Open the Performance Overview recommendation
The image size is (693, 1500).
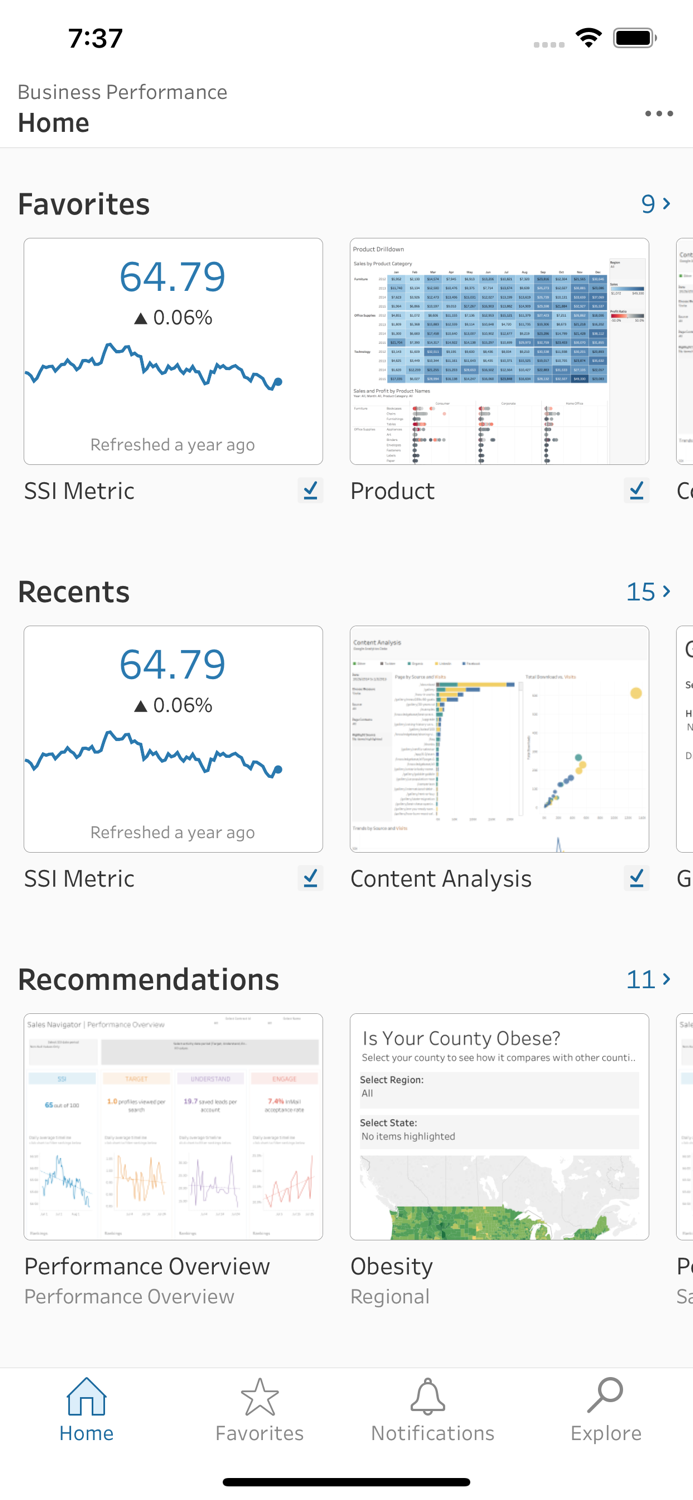point(172,1126)
